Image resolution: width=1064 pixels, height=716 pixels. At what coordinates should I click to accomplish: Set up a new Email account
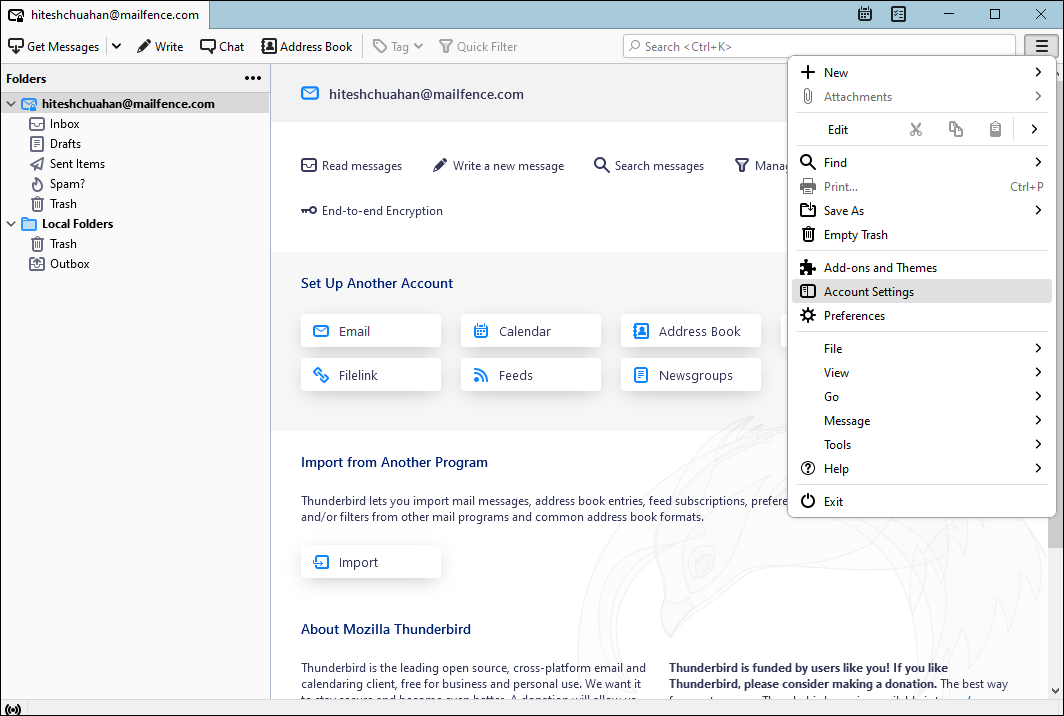[x=370, y=331]
